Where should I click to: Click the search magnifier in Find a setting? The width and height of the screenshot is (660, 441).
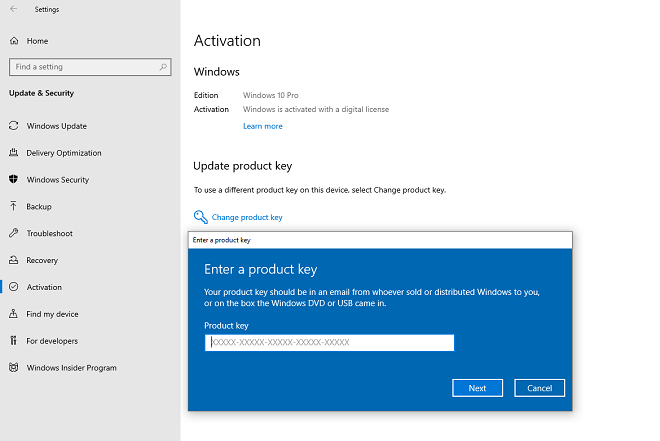tap(163, 67)
